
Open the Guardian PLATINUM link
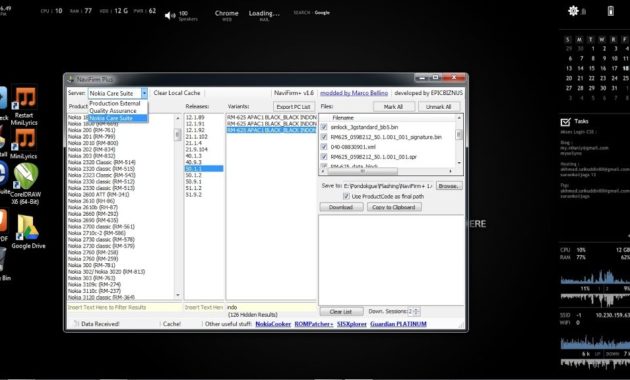click(398, 324)
